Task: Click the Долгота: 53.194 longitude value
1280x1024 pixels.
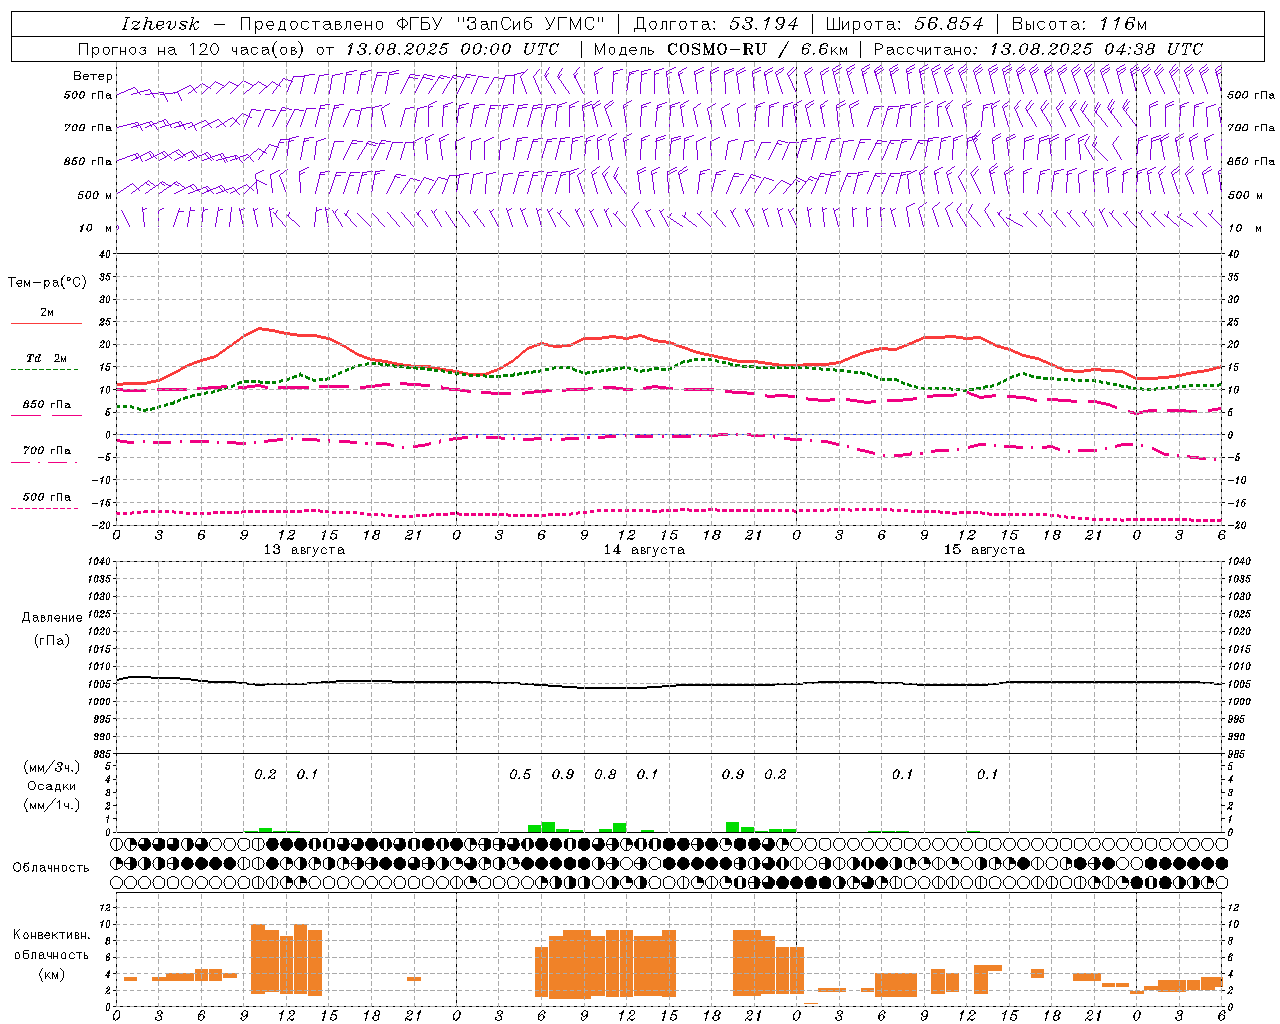Action: 716,24
